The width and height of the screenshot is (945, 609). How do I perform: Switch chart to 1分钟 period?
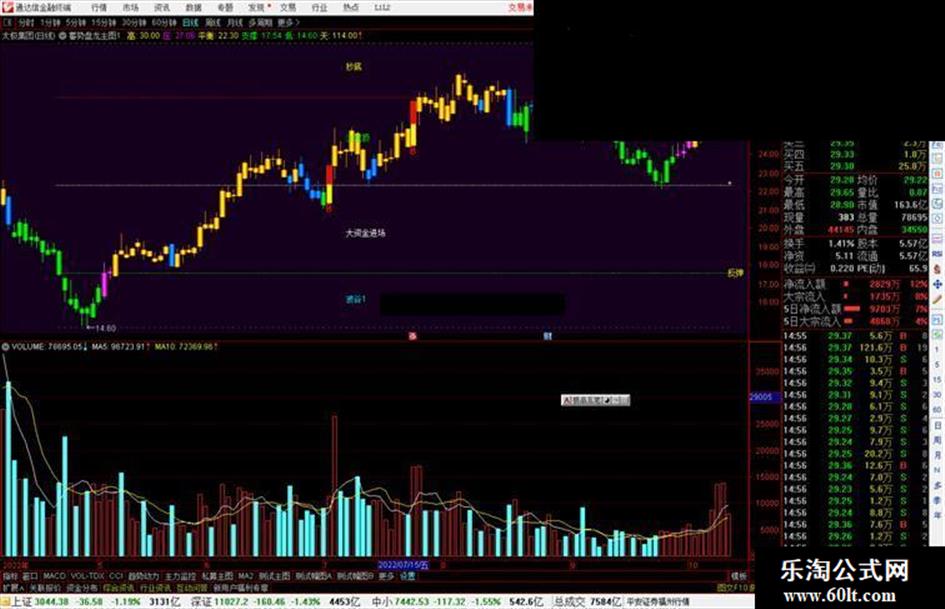(50, 22)
